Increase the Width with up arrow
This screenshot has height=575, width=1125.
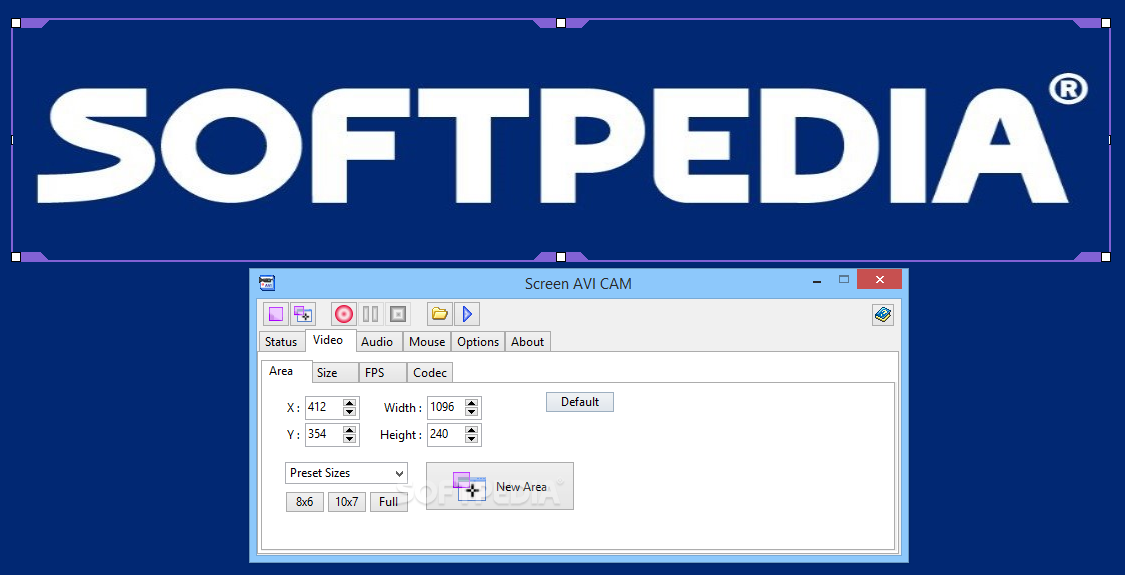[471, 403]
